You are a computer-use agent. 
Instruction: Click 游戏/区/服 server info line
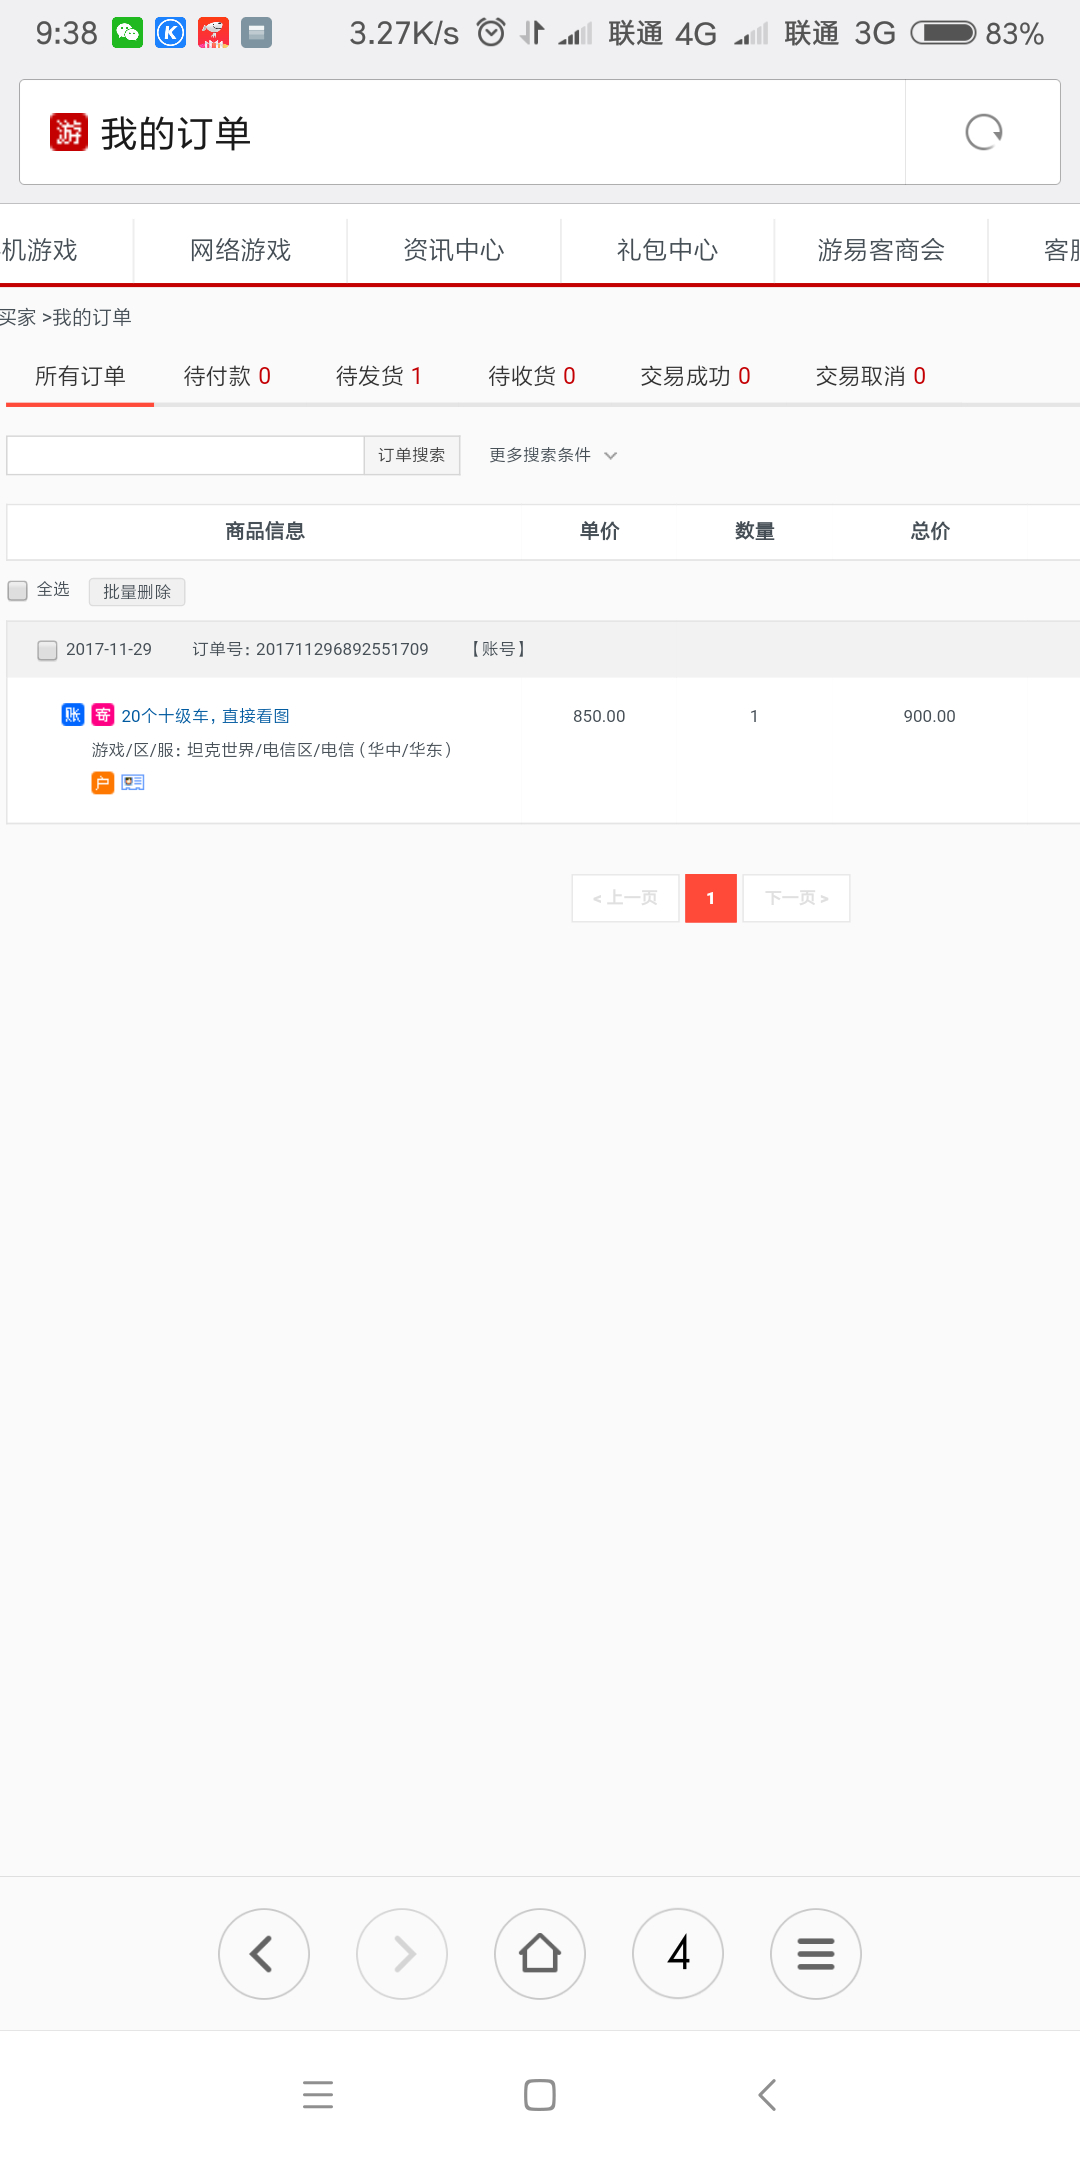(272, 750)
